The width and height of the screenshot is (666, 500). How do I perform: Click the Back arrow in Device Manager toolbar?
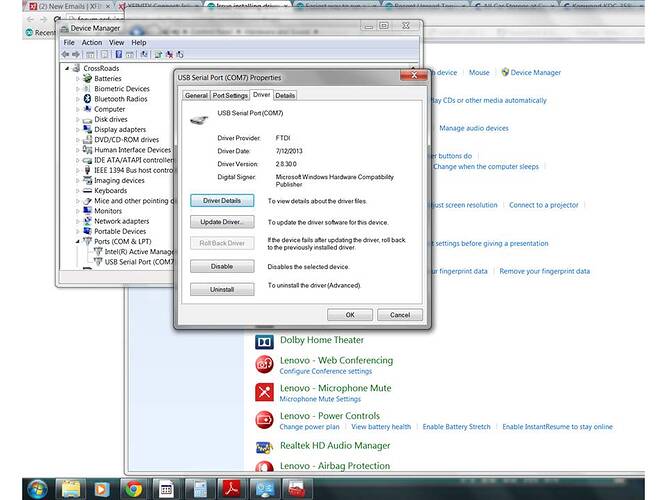point(65,54)
